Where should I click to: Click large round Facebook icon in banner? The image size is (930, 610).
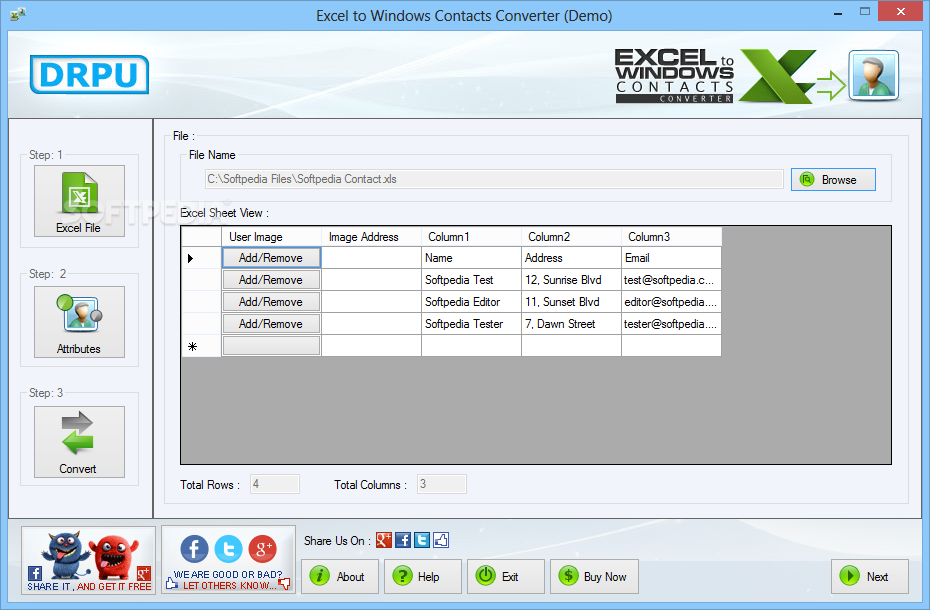point(194,549)
